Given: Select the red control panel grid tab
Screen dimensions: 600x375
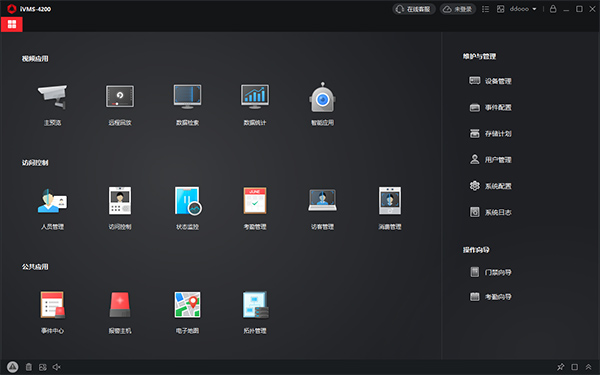Looking at the screenshot, I should pyautogui.click(x=12, y=24).
